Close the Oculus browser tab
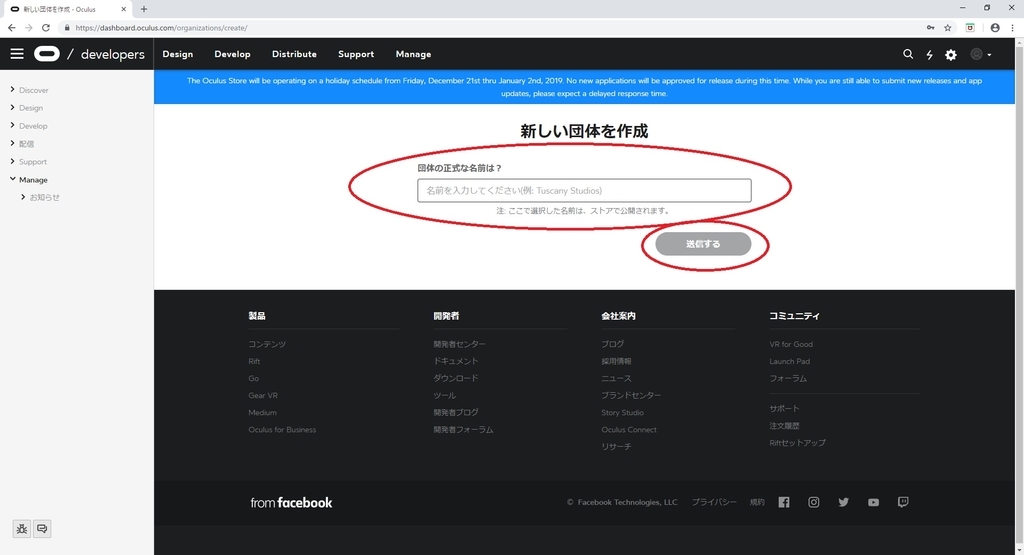Viewport: 1024px width, 555px height. (x=123, y=9)
